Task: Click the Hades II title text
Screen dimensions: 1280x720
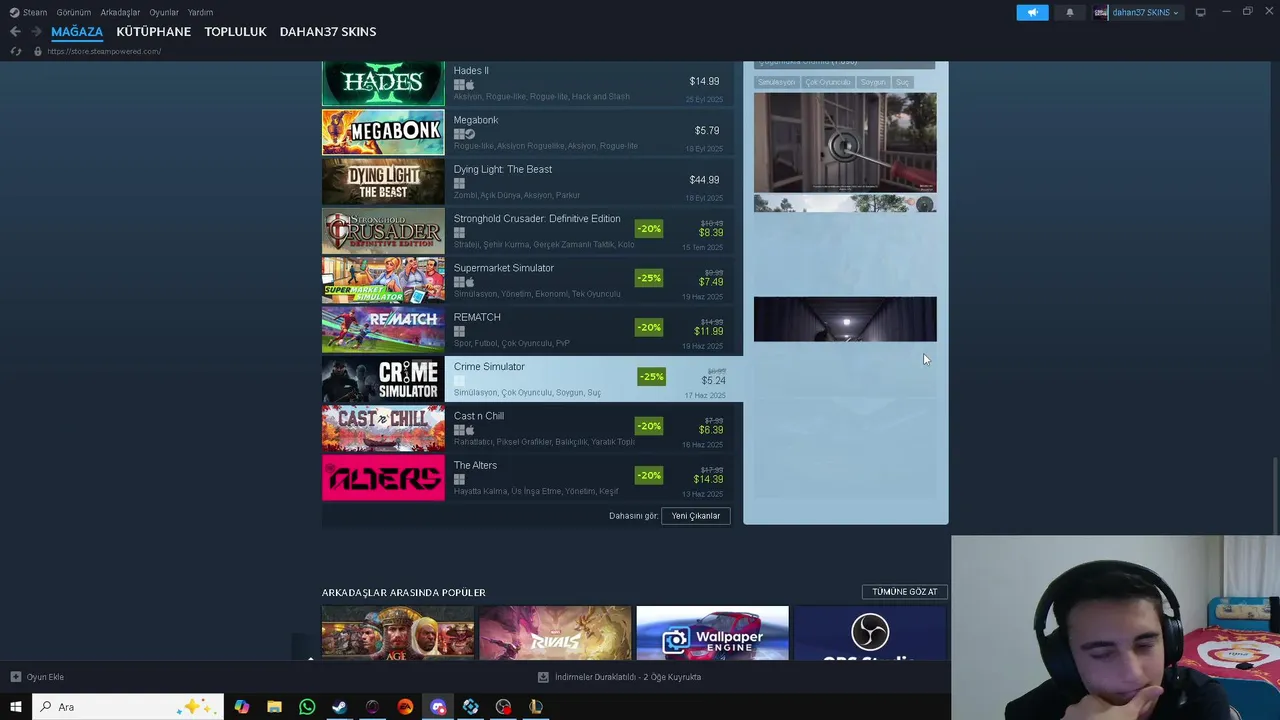Action: [x=471, y=71]
